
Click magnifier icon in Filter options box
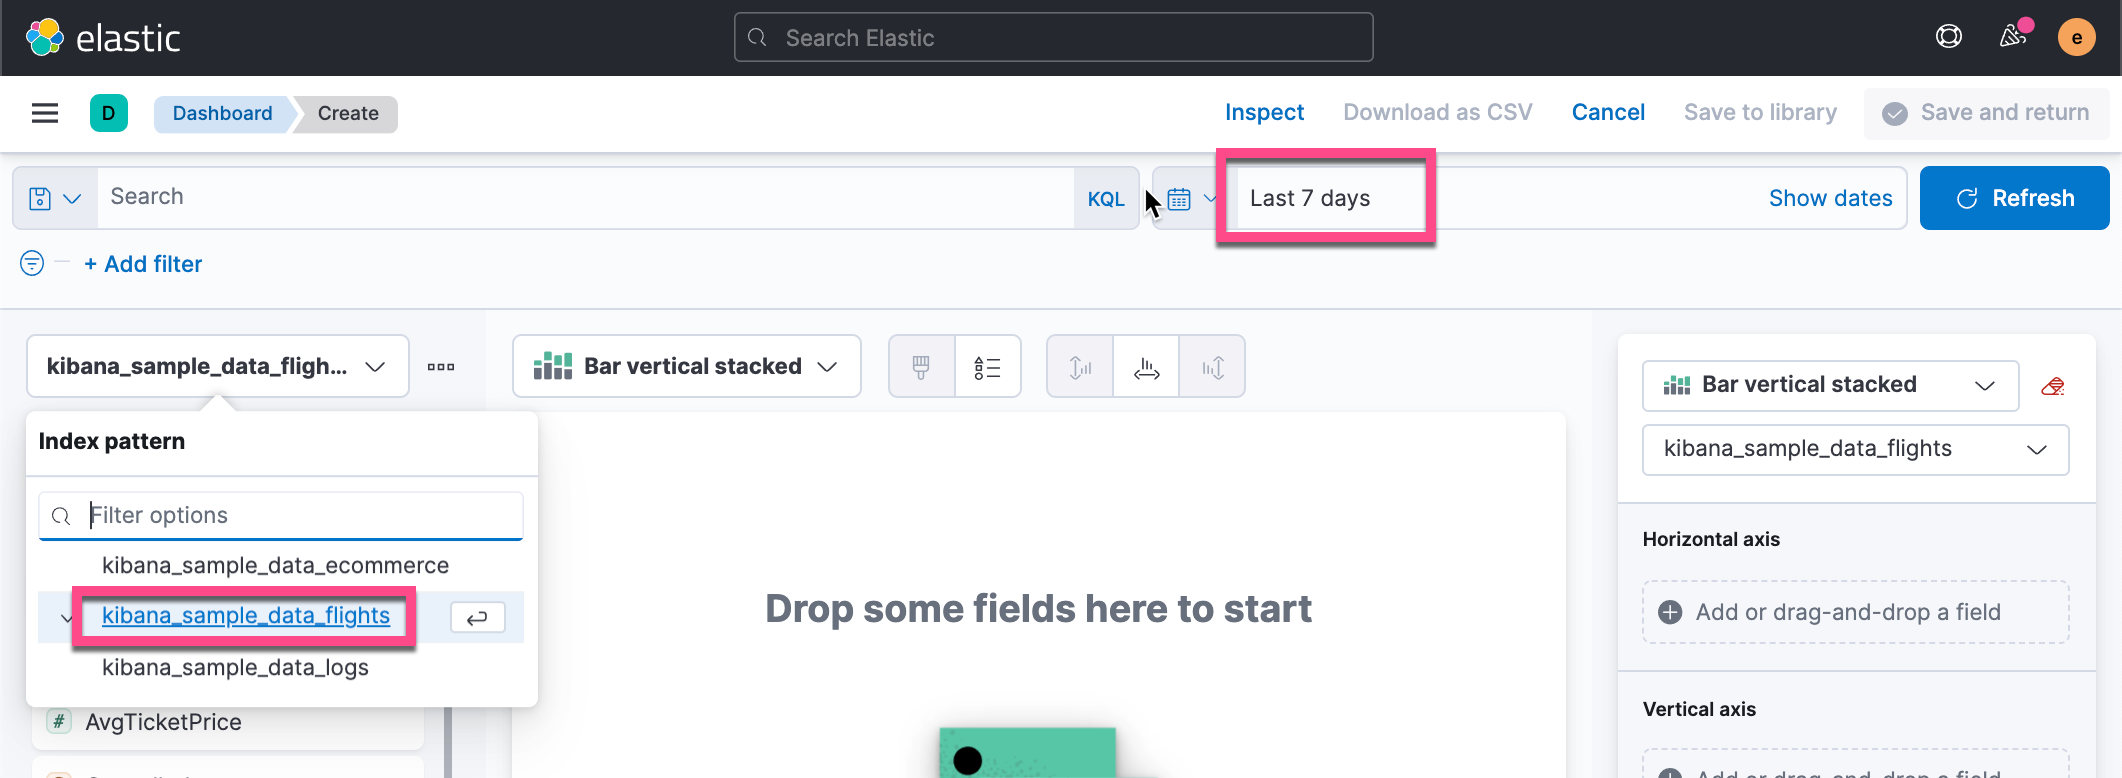(x=61, y=516)
